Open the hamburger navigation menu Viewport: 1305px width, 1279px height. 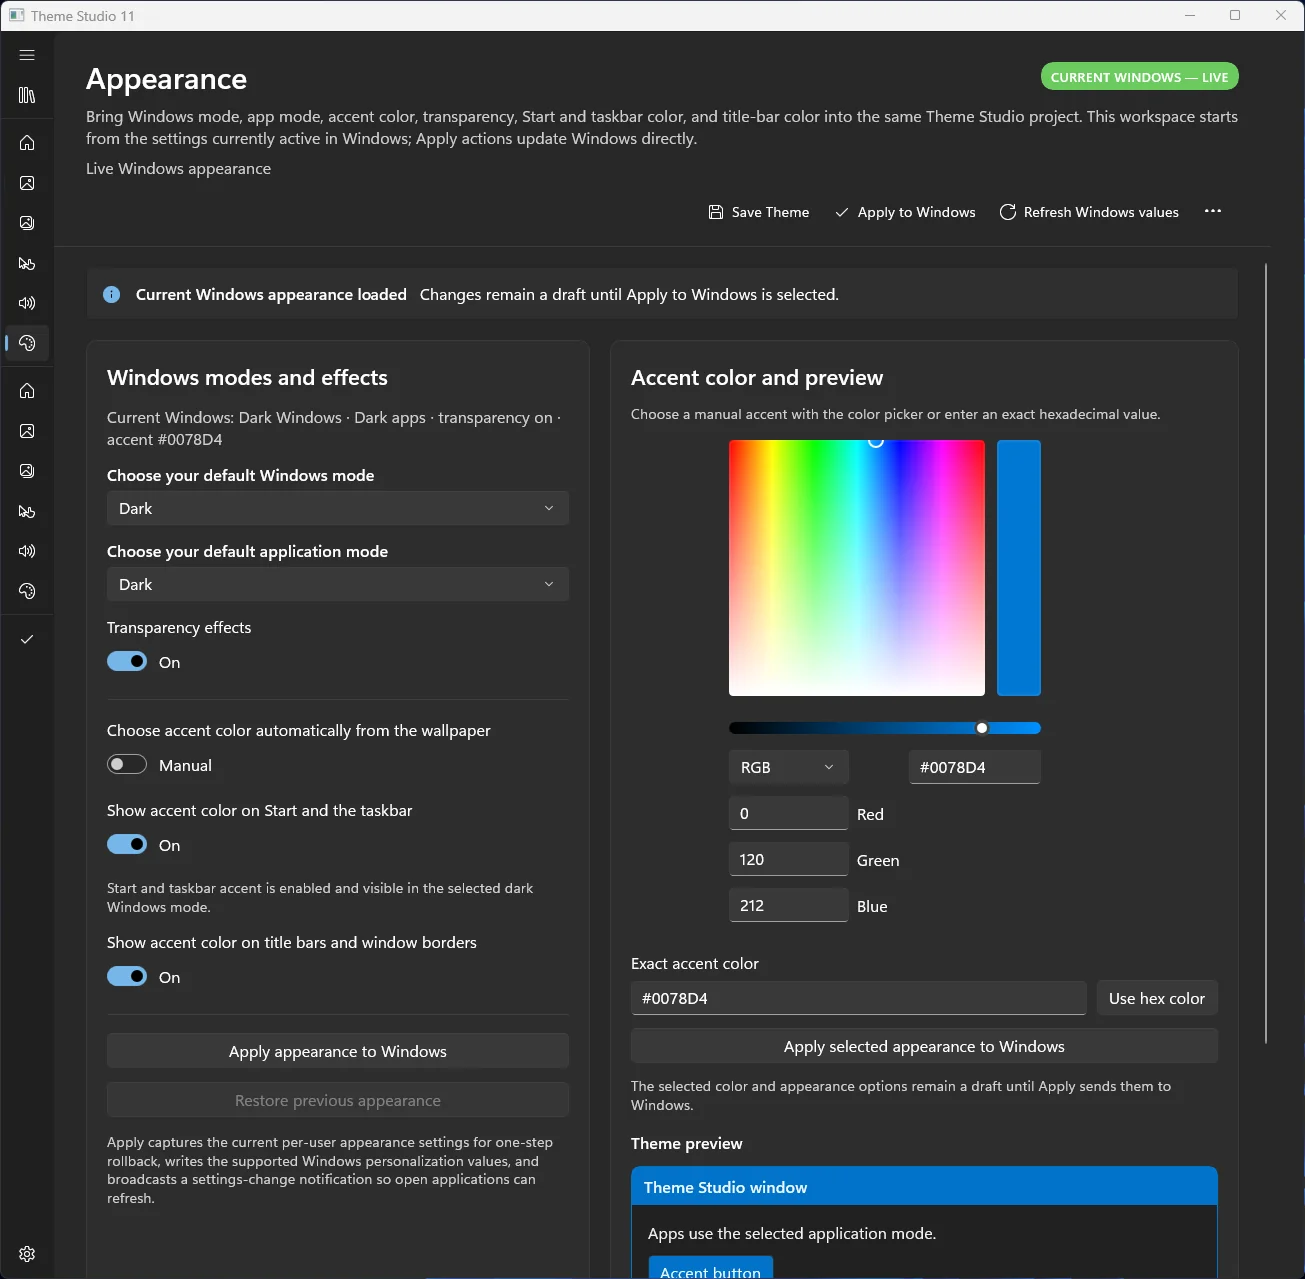click(27, 55)
